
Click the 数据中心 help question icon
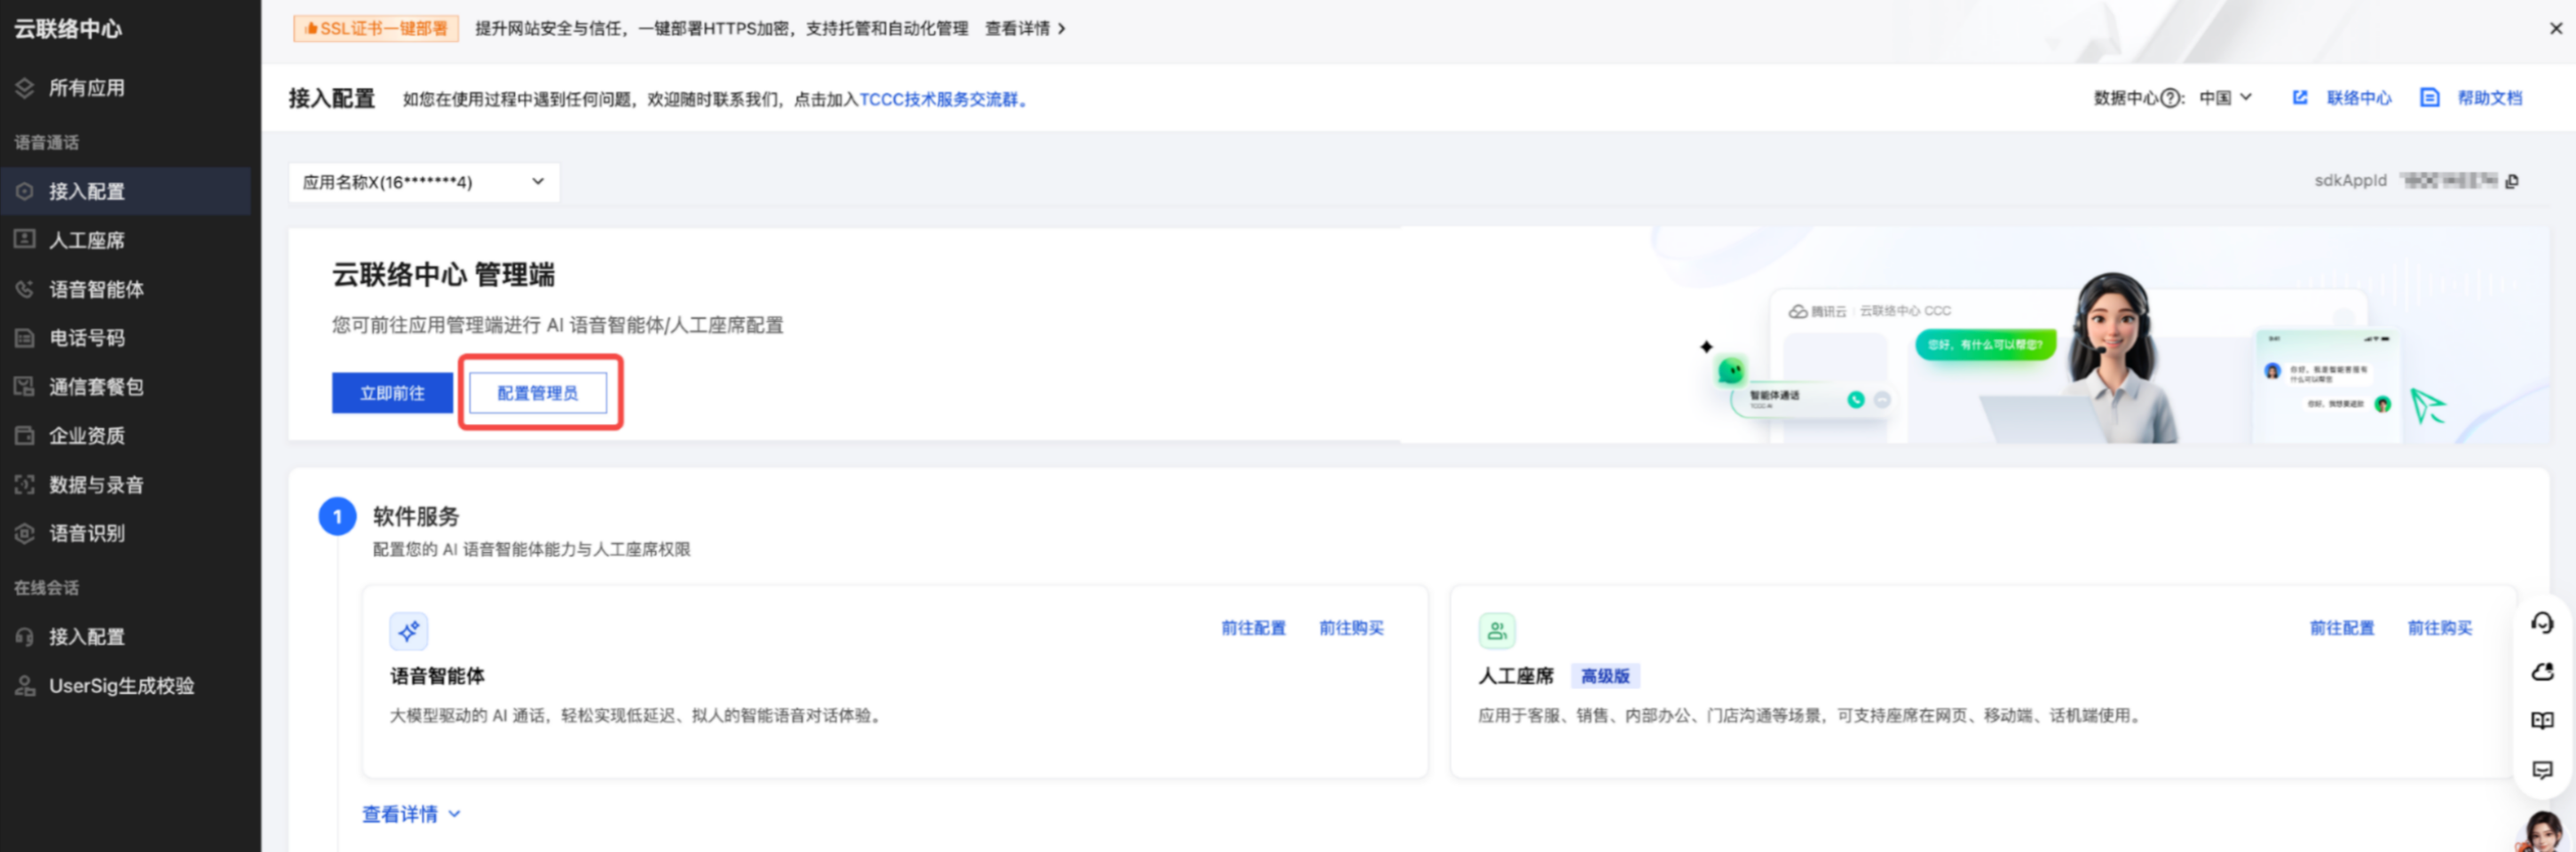(x=2170, y=98)
